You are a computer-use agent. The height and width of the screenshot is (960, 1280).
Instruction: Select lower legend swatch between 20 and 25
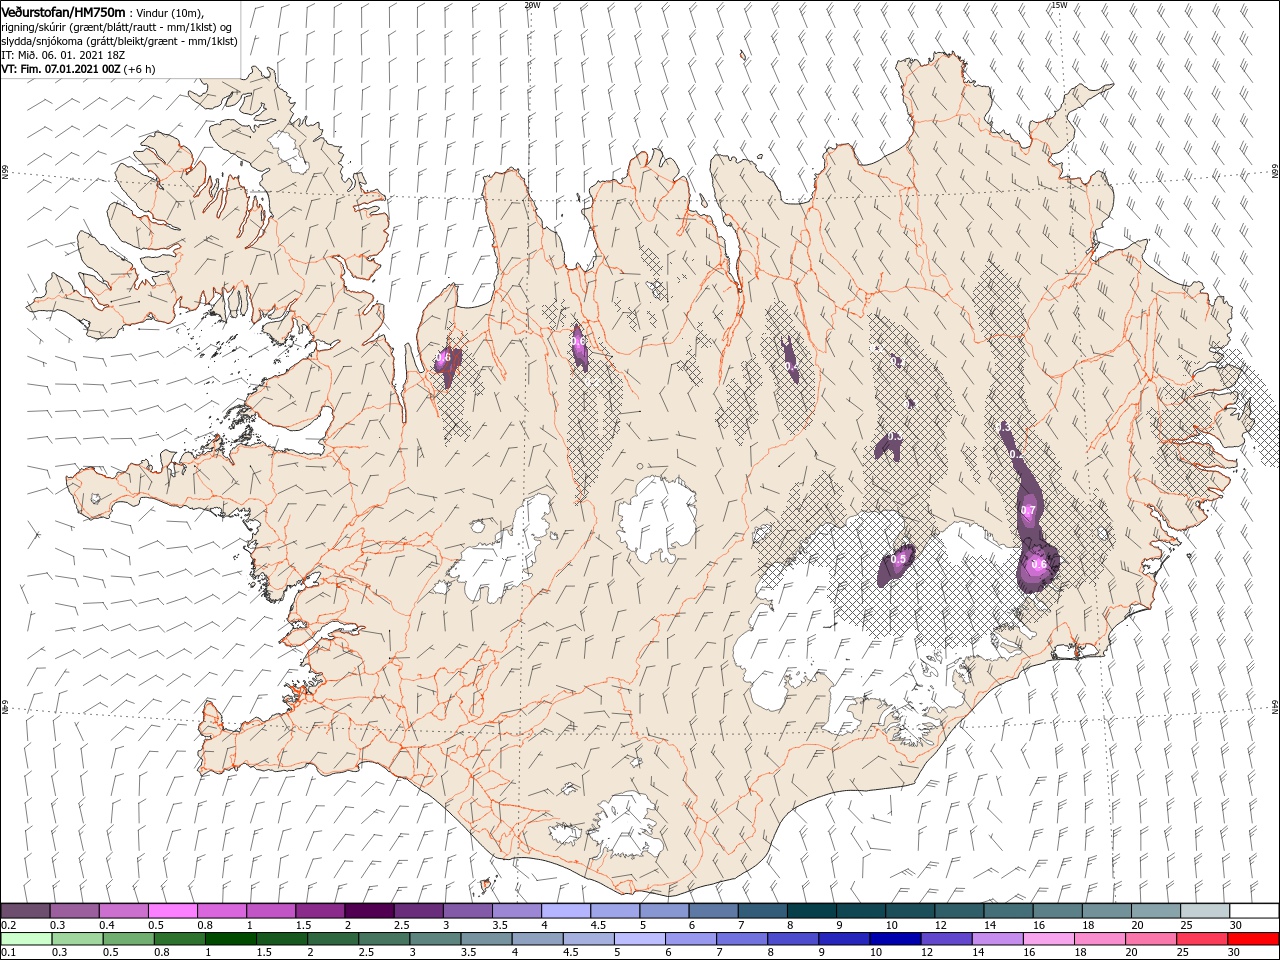click(1151, 939)
